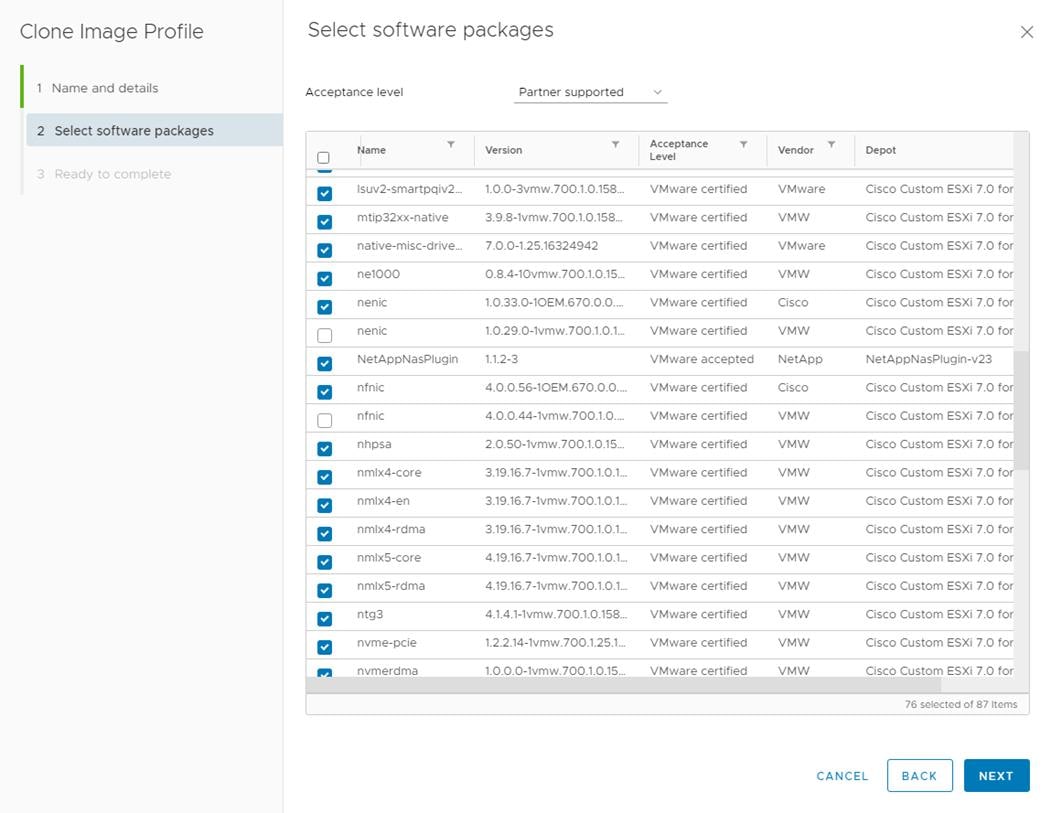Uncheck the Cisco nenic 1.0.33.0 checkbox
Viewport: 1051px width, 813px height.
pyautogui.click(x=324, y=307)
